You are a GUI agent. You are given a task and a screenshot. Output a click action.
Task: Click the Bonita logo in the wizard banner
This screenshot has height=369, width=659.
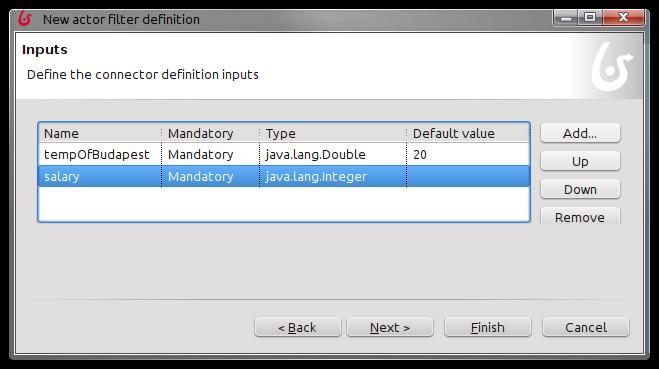(x=612, y=67)
